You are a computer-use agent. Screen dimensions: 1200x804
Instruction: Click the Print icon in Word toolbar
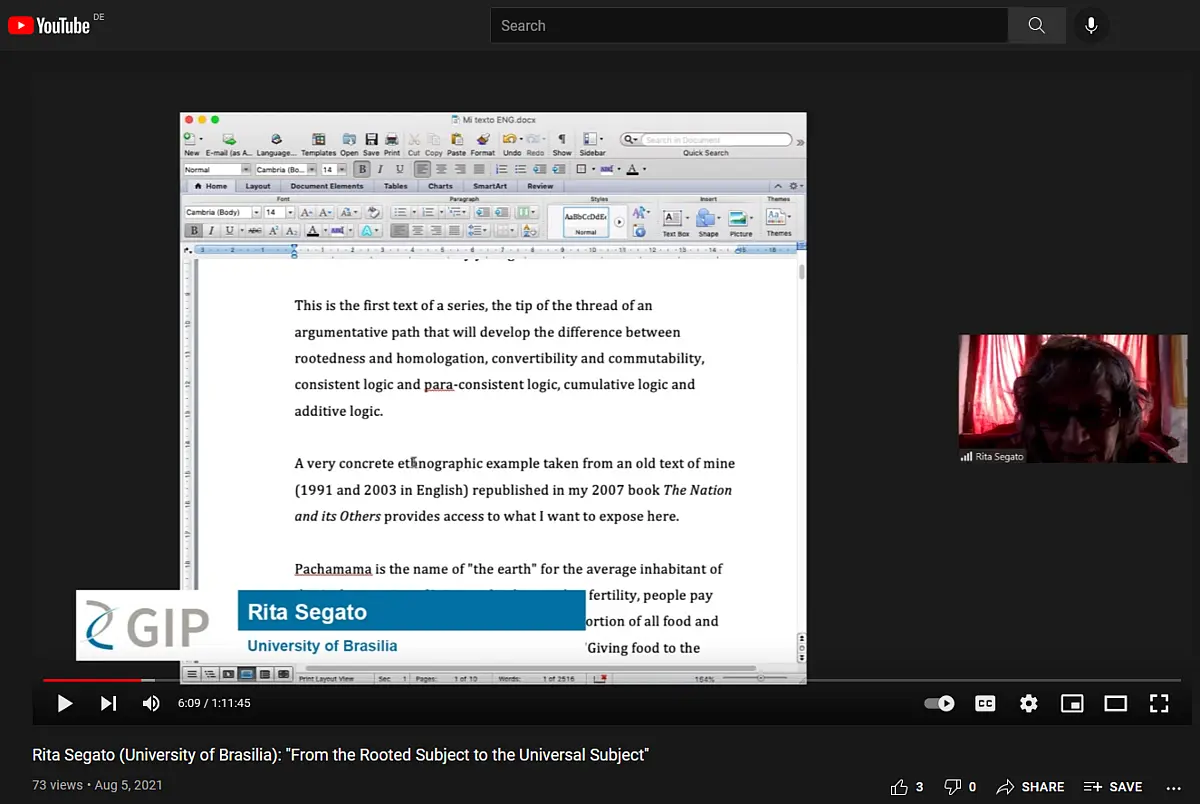392,139
